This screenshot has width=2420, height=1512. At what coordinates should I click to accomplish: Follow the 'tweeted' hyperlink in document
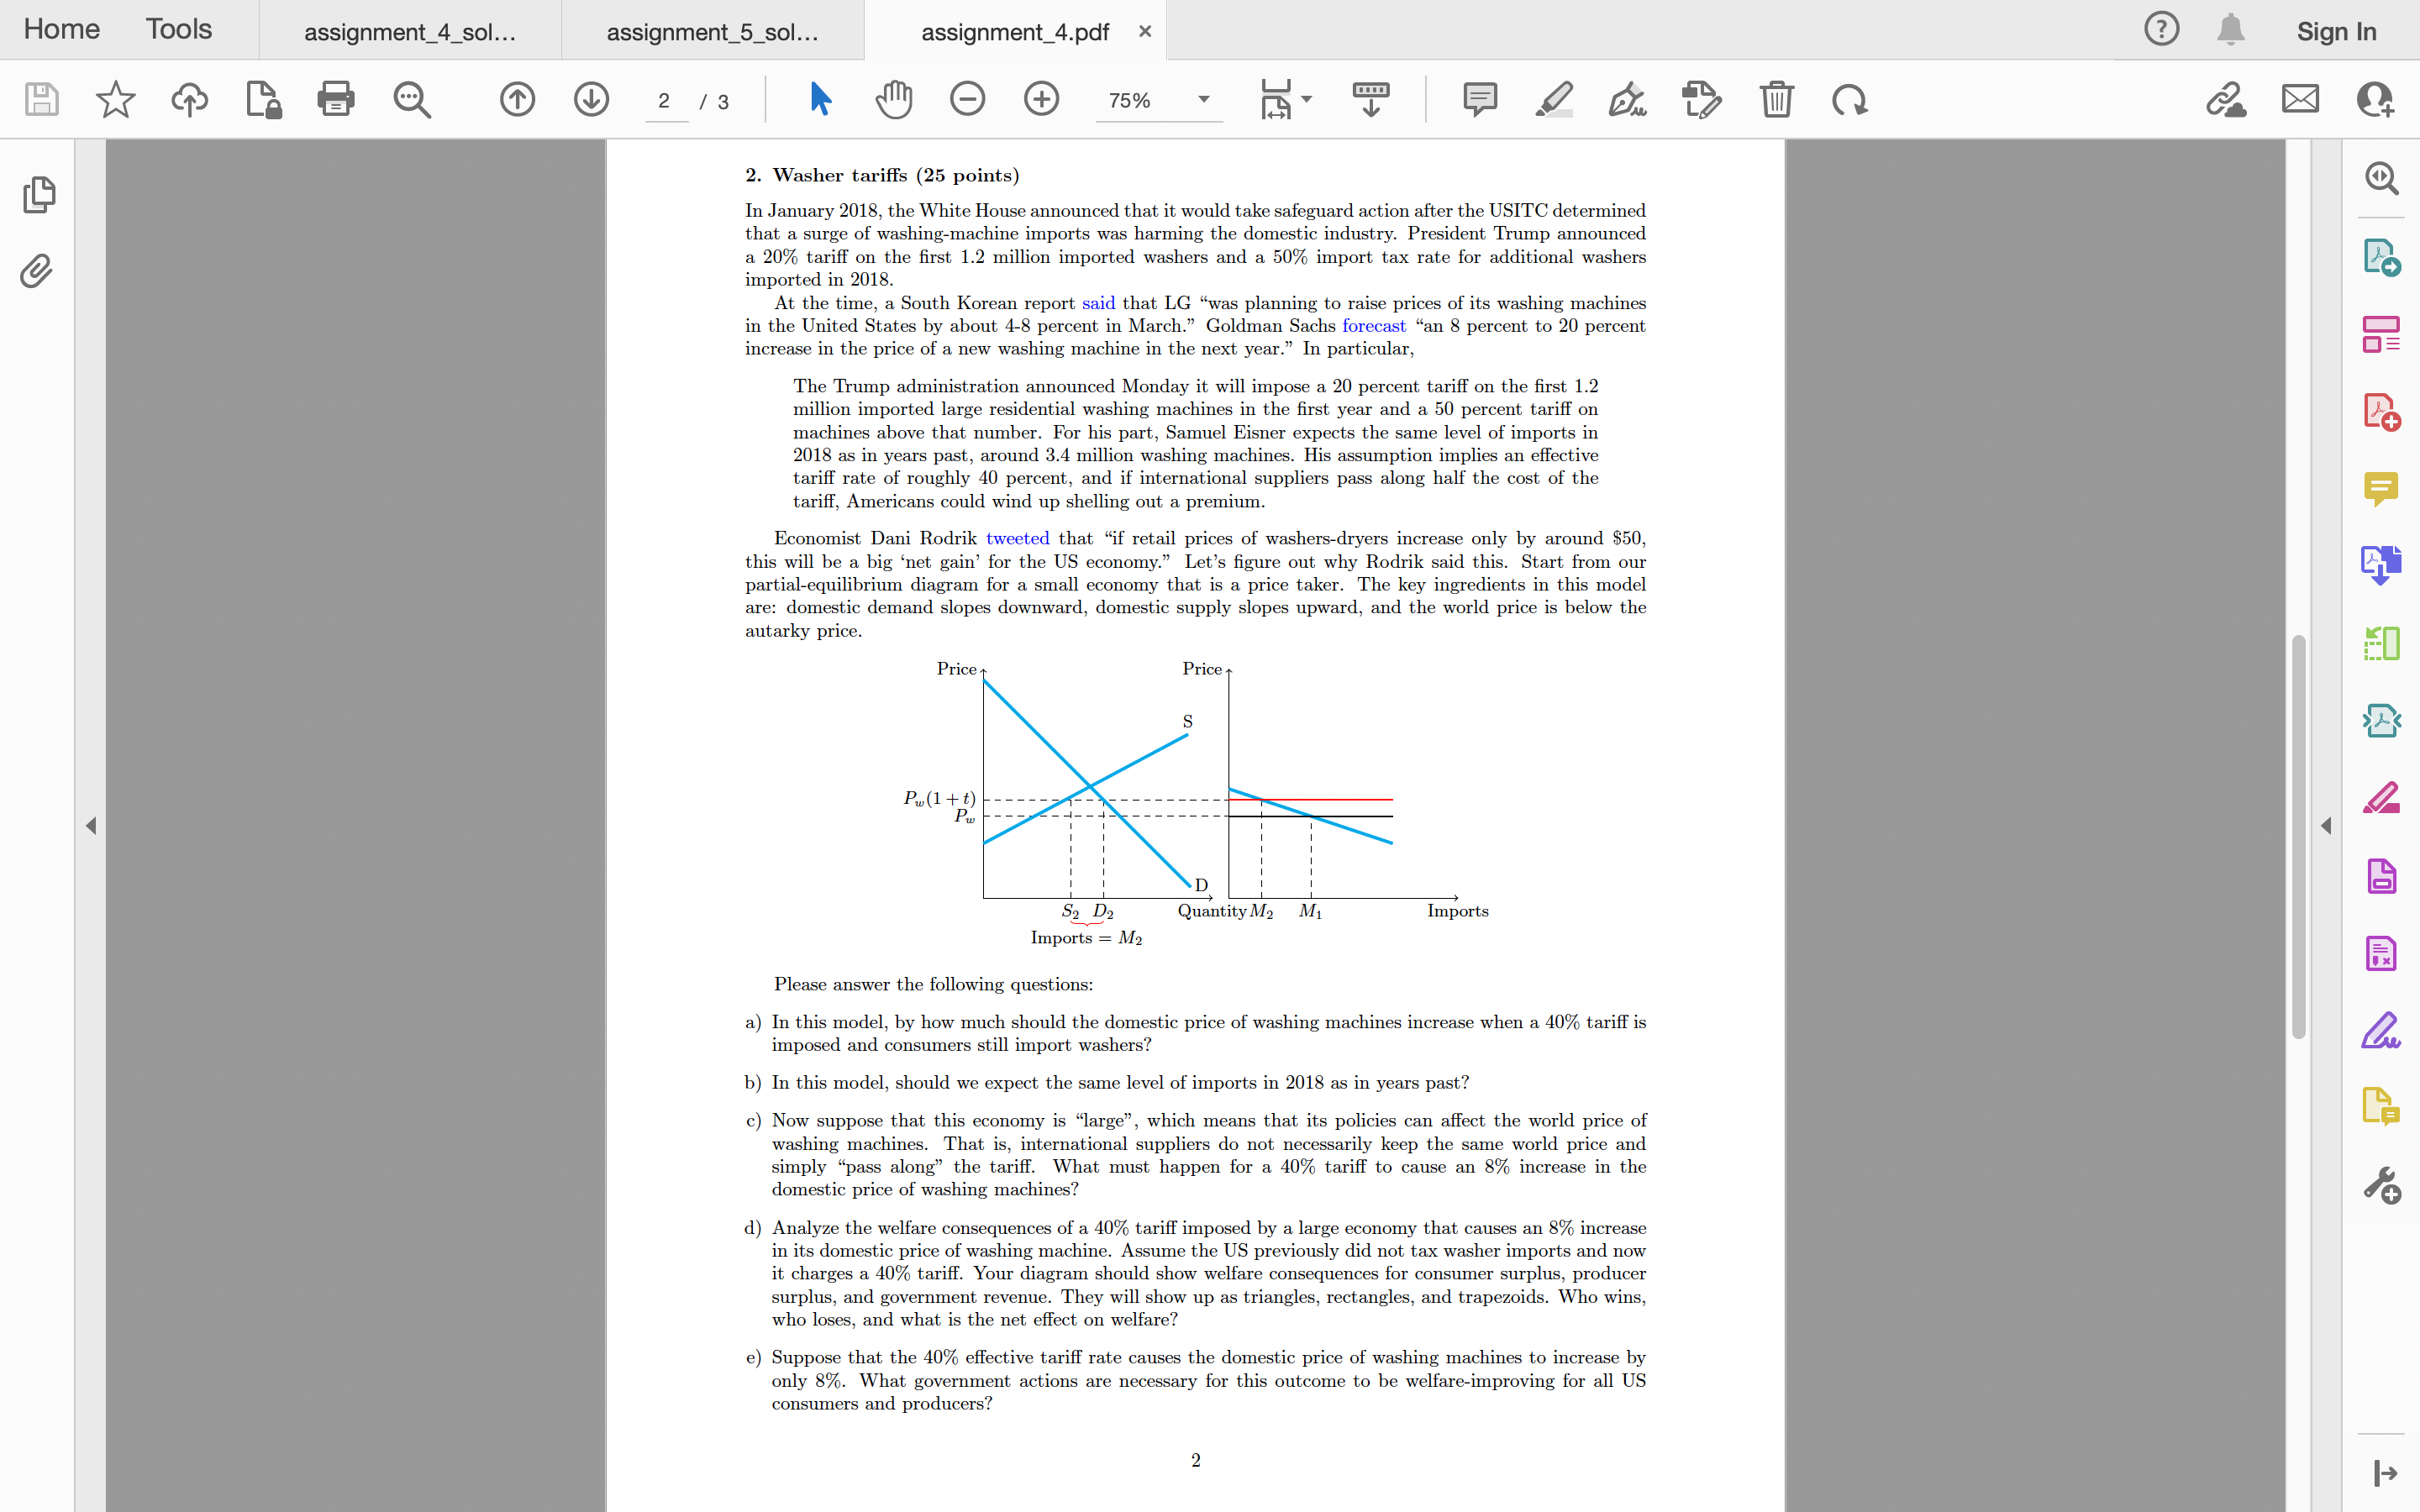pos(1017,538)
